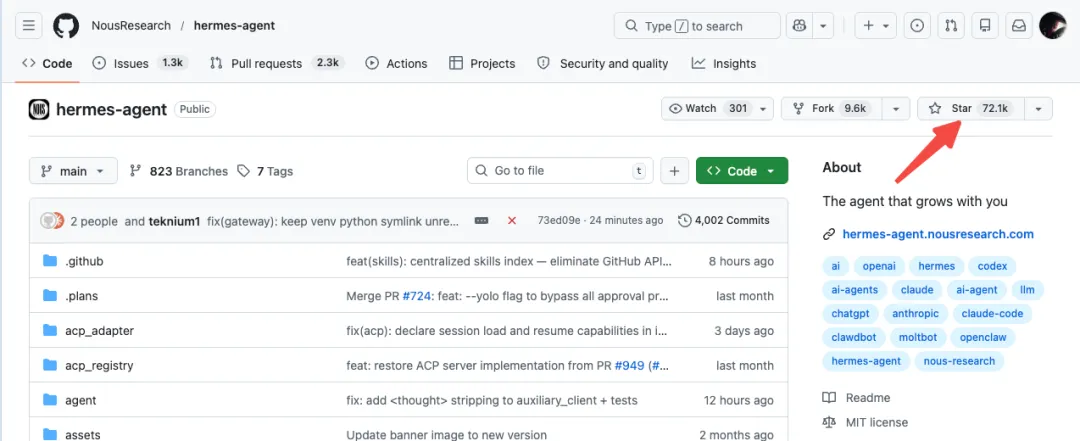Switch to the Issues tab

pos(140,63)
